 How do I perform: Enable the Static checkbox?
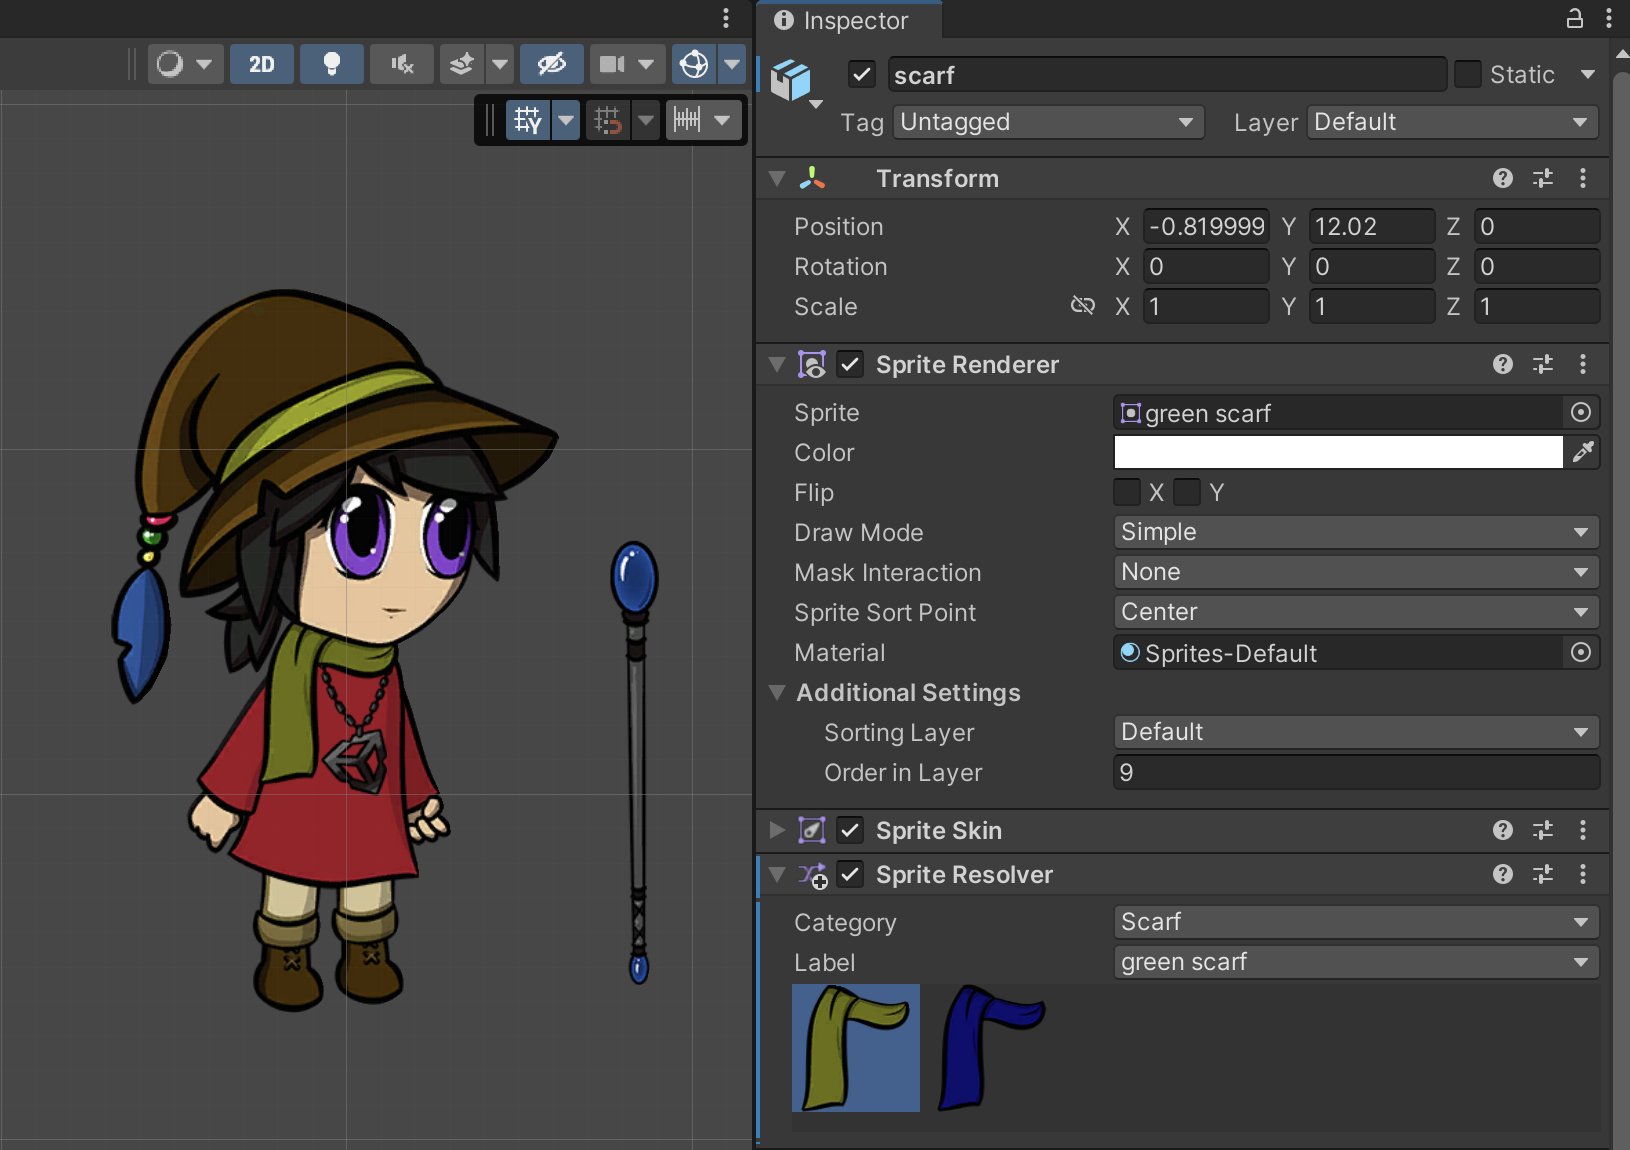[1467, 75]
